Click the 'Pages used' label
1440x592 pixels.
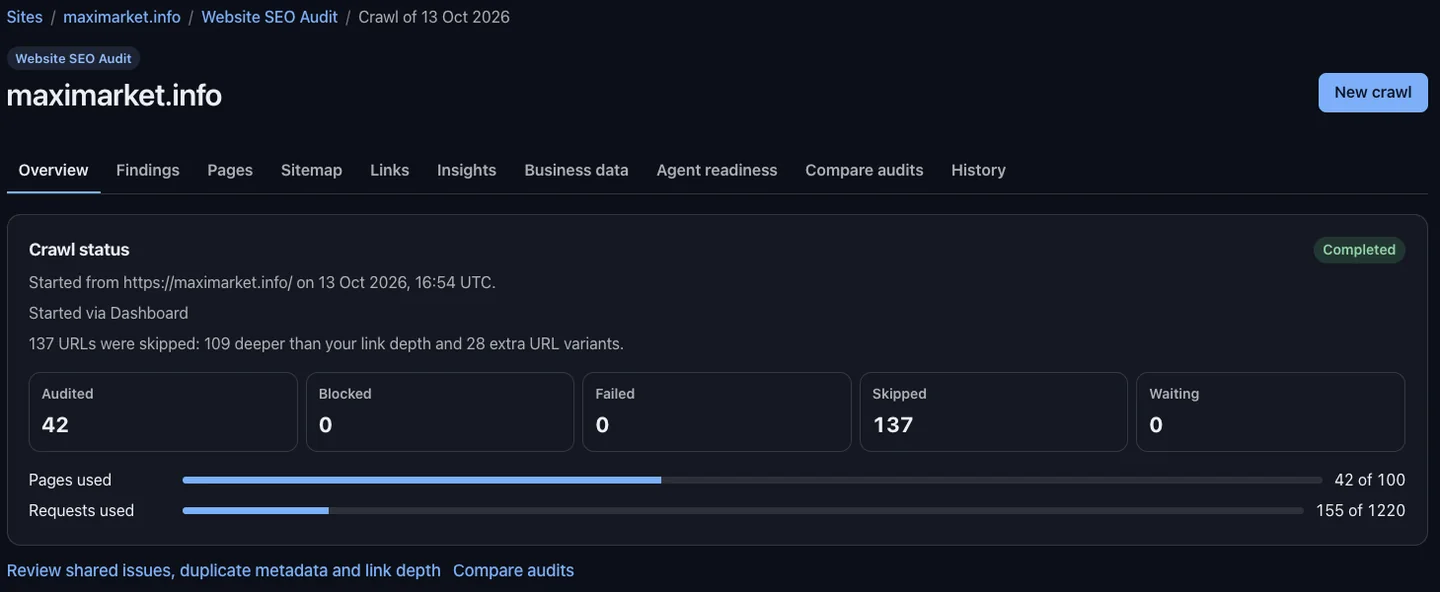(70, 480)
